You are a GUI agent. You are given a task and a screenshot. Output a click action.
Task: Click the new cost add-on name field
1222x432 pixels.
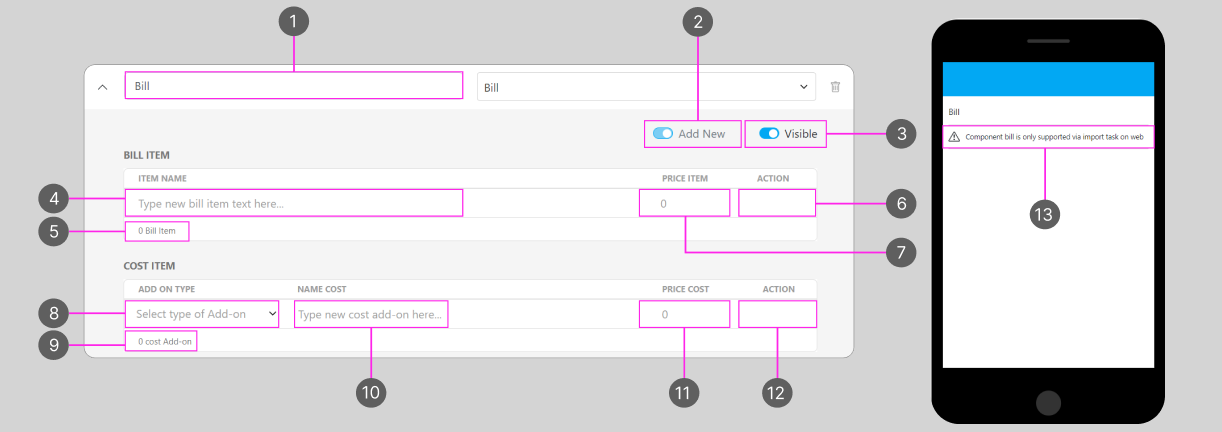tap(371, 314)
